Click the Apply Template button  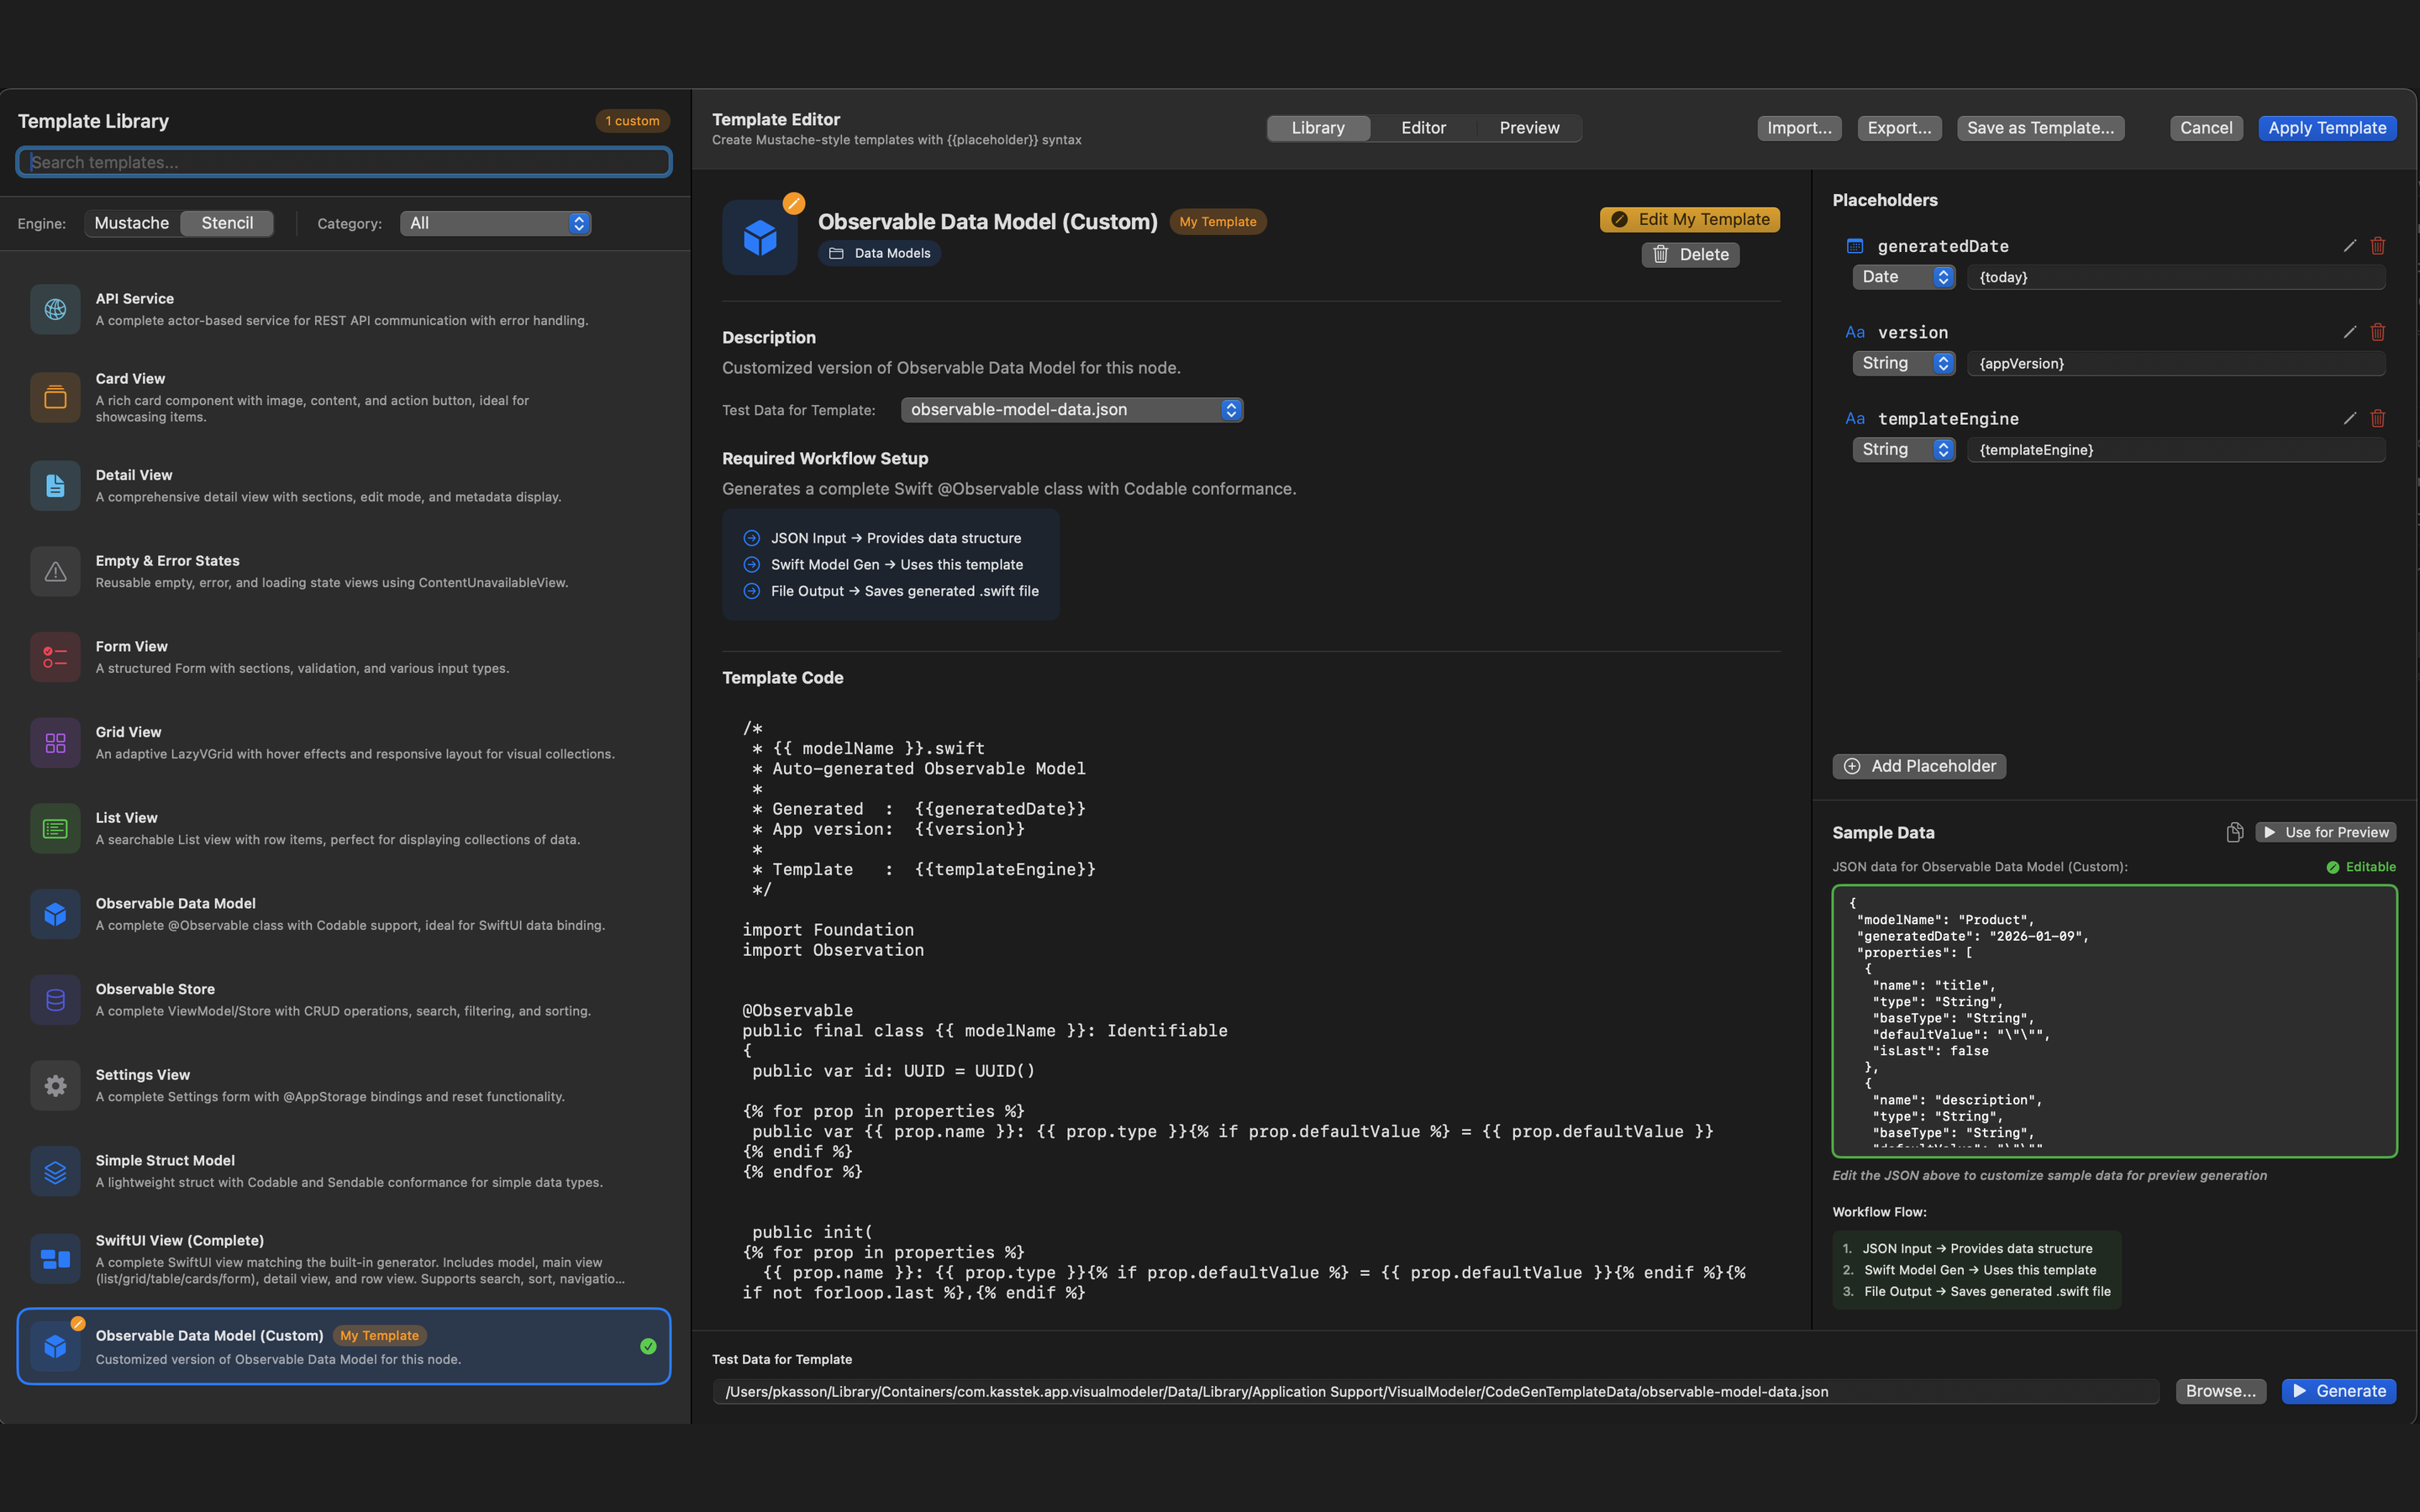click(x=2327, y=127)
